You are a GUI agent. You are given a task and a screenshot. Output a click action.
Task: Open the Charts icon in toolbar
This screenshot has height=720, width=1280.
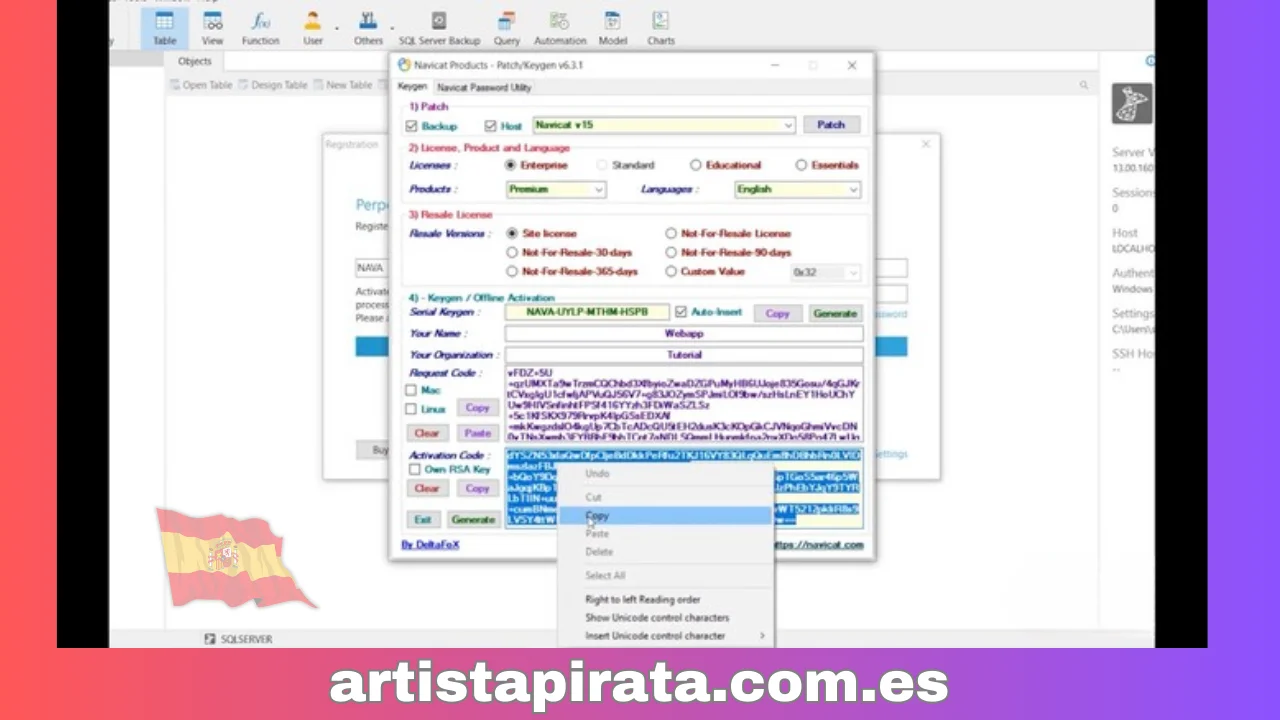pyautogui.click(x=660, y=27)
